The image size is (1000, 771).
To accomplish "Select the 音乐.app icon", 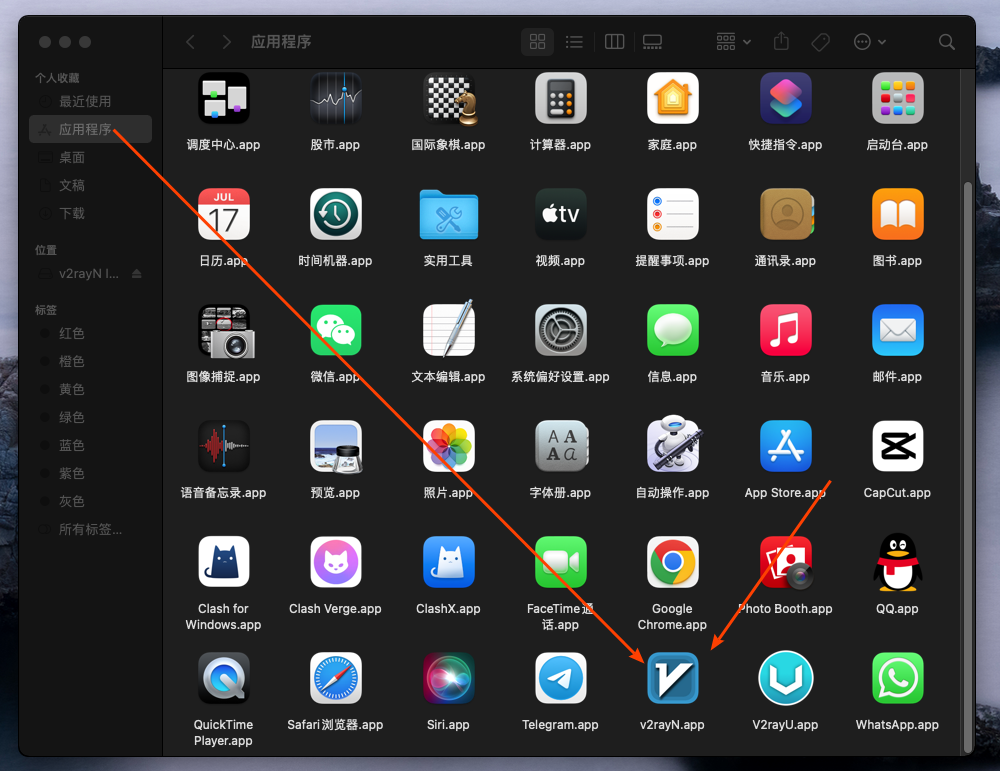I will tap(785, 330).
